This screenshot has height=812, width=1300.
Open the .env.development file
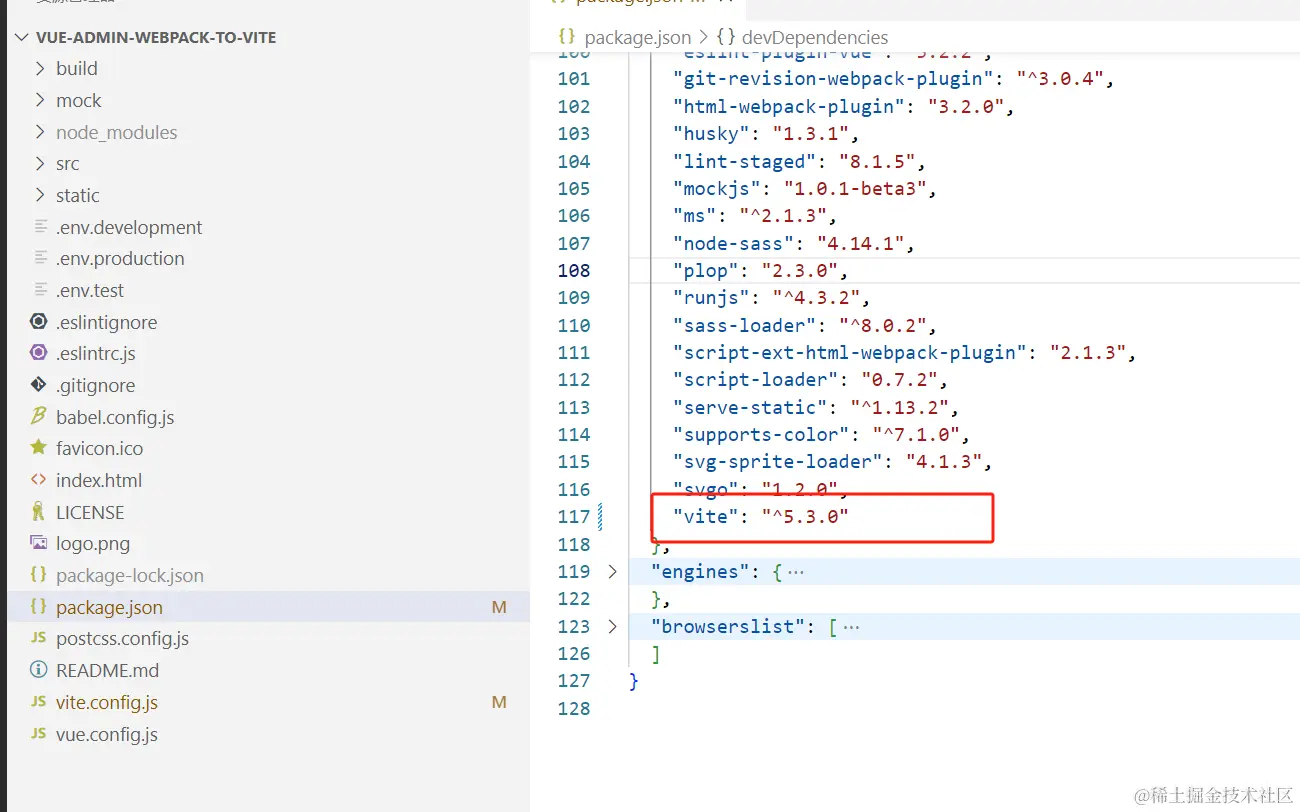tap(265, 227)
